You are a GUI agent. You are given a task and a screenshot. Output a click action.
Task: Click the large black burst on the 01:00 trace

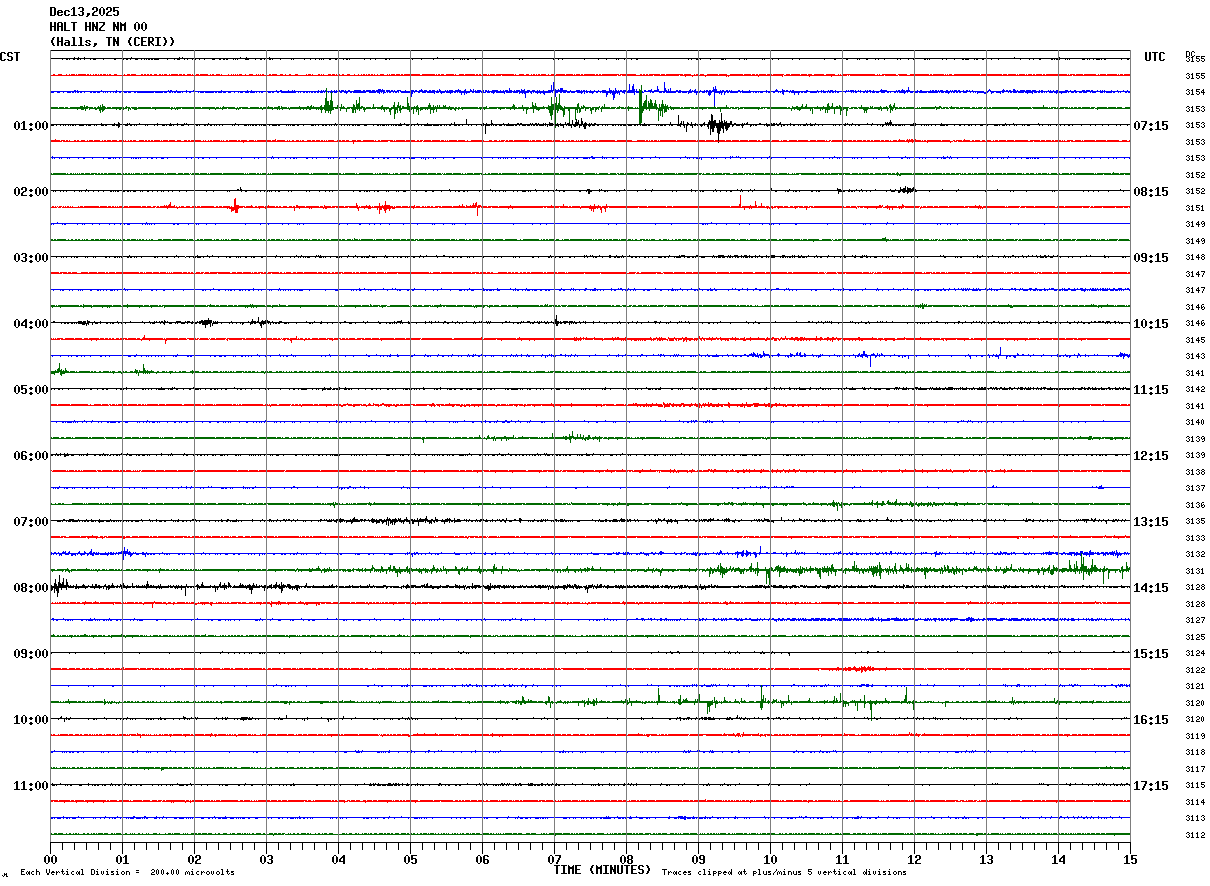[717, 125]
